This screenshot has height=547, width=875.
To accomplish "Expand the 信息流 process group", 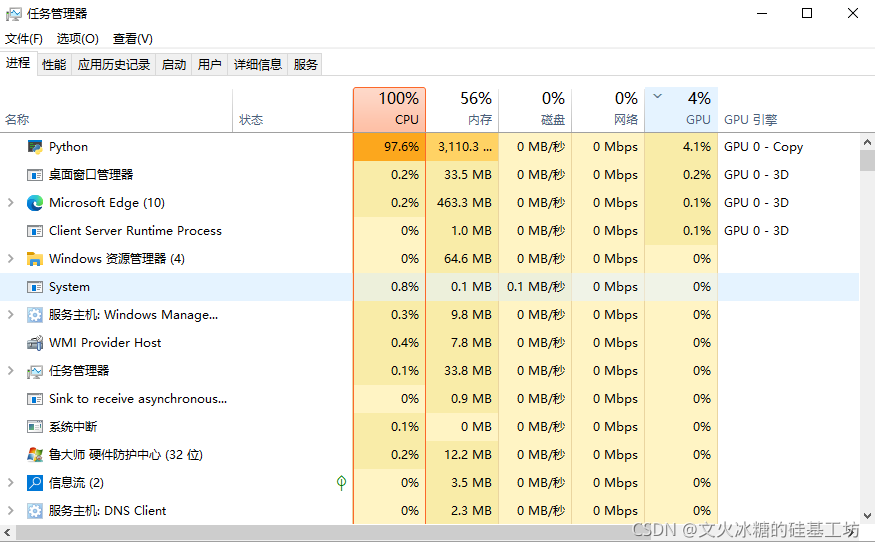I will click(11, 483).
